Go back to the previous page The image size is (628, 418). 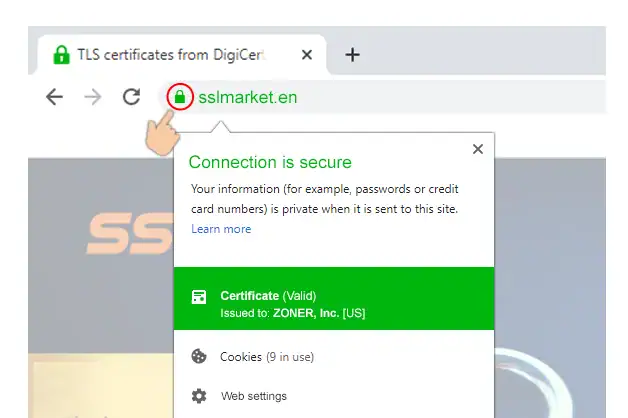(54, 97)
